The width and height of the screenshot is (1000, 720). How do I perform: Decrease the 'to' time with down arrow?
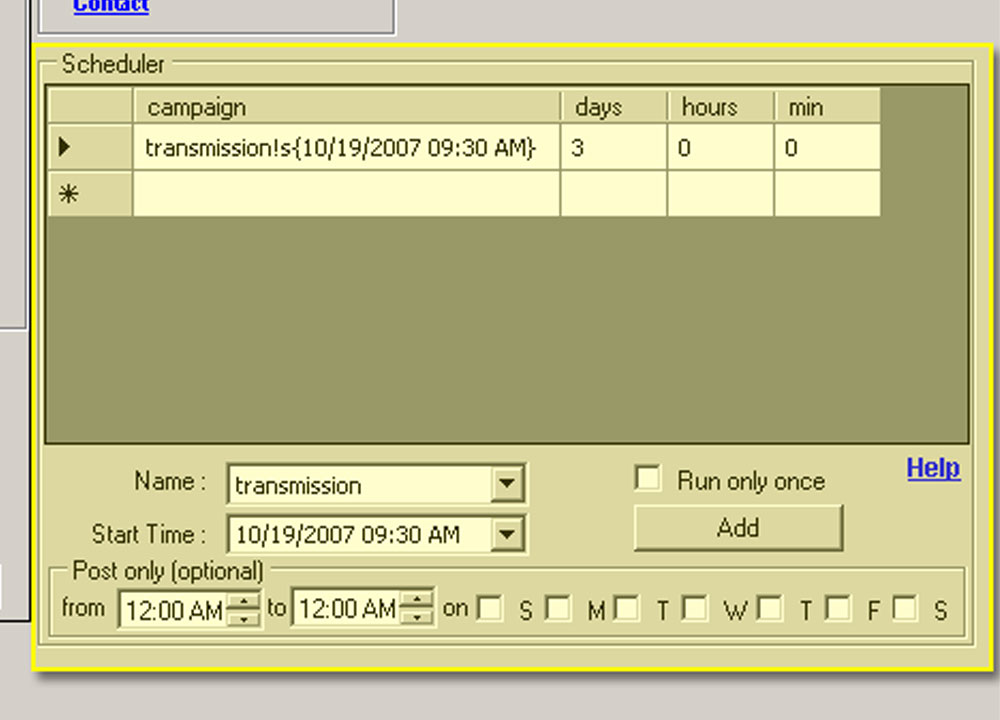coord(417,618)
